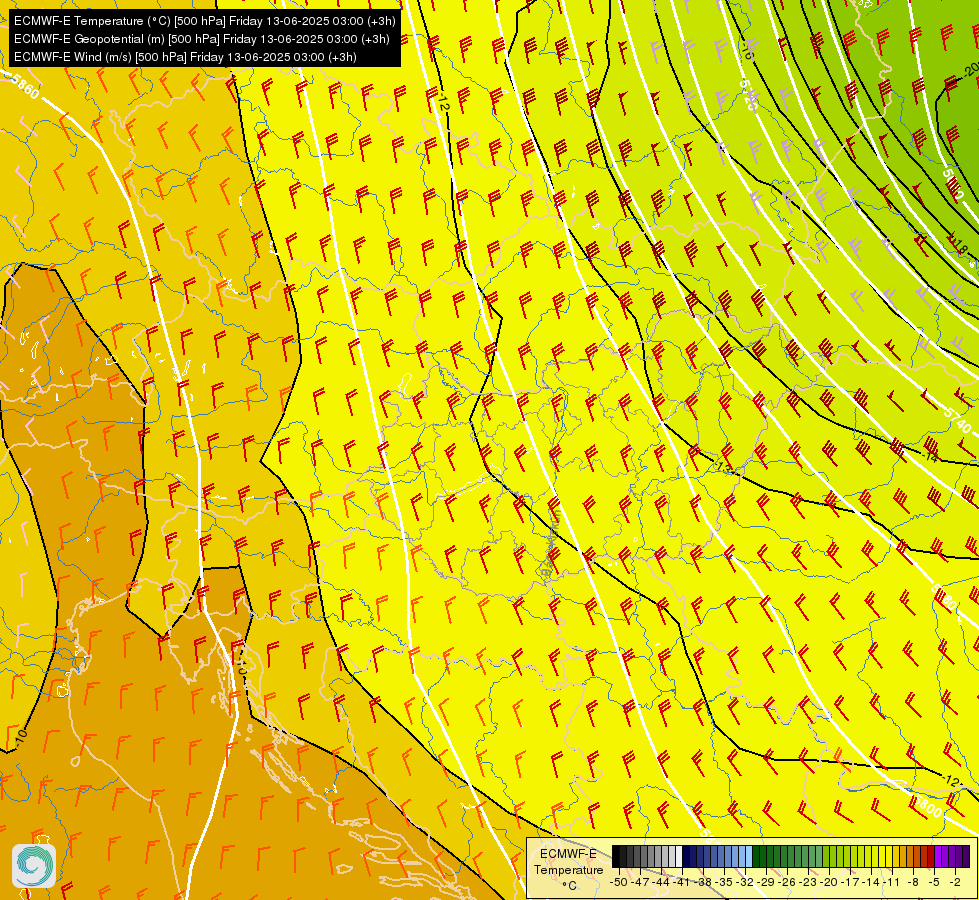Click the swirl logo icon at bottom-left
979x900 pixels.
[x=34, y=866]
